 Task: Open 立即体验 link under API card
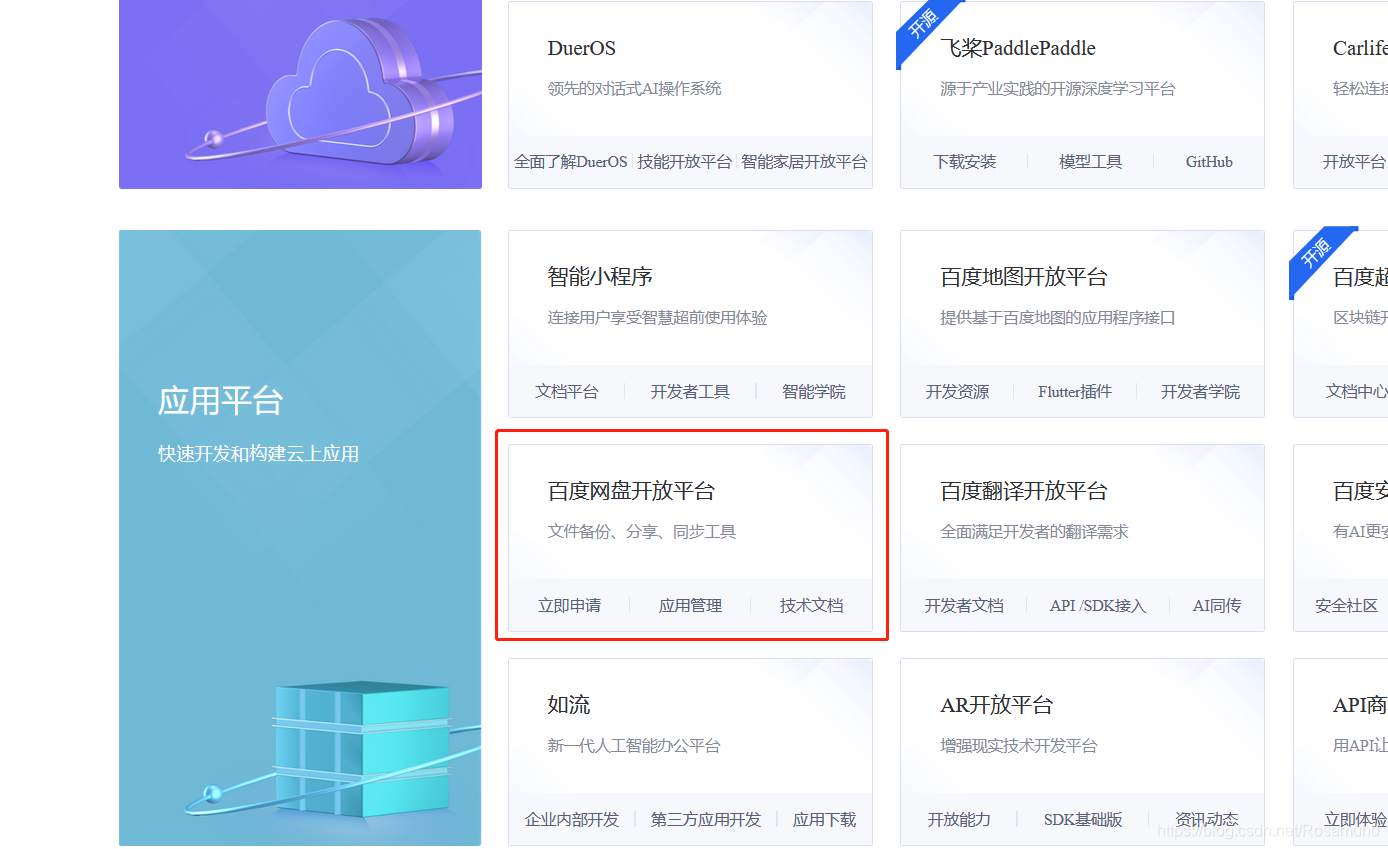click(x=1356, y=820)
